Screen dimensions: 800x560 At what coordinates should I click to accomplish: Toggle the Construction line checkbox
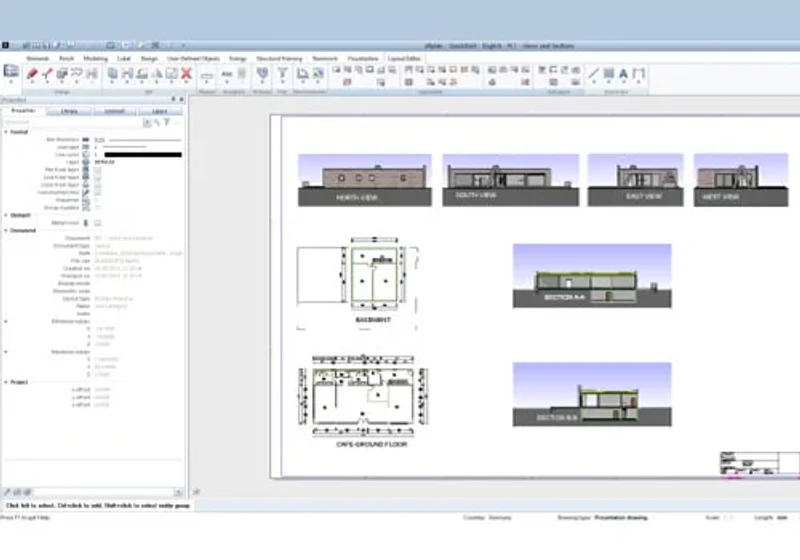click(x=97, y=192)
